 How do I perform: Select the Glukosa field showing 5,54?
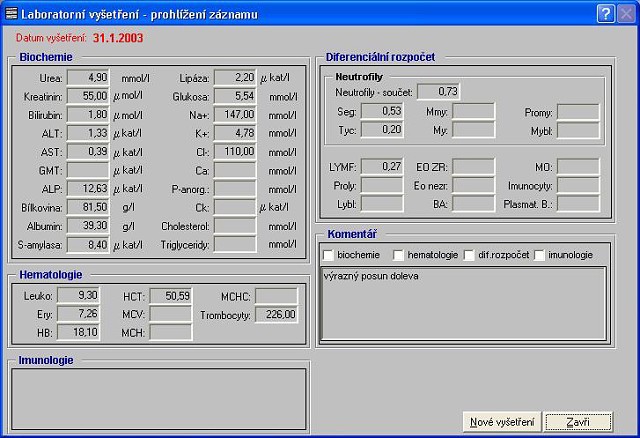point(235,96)
